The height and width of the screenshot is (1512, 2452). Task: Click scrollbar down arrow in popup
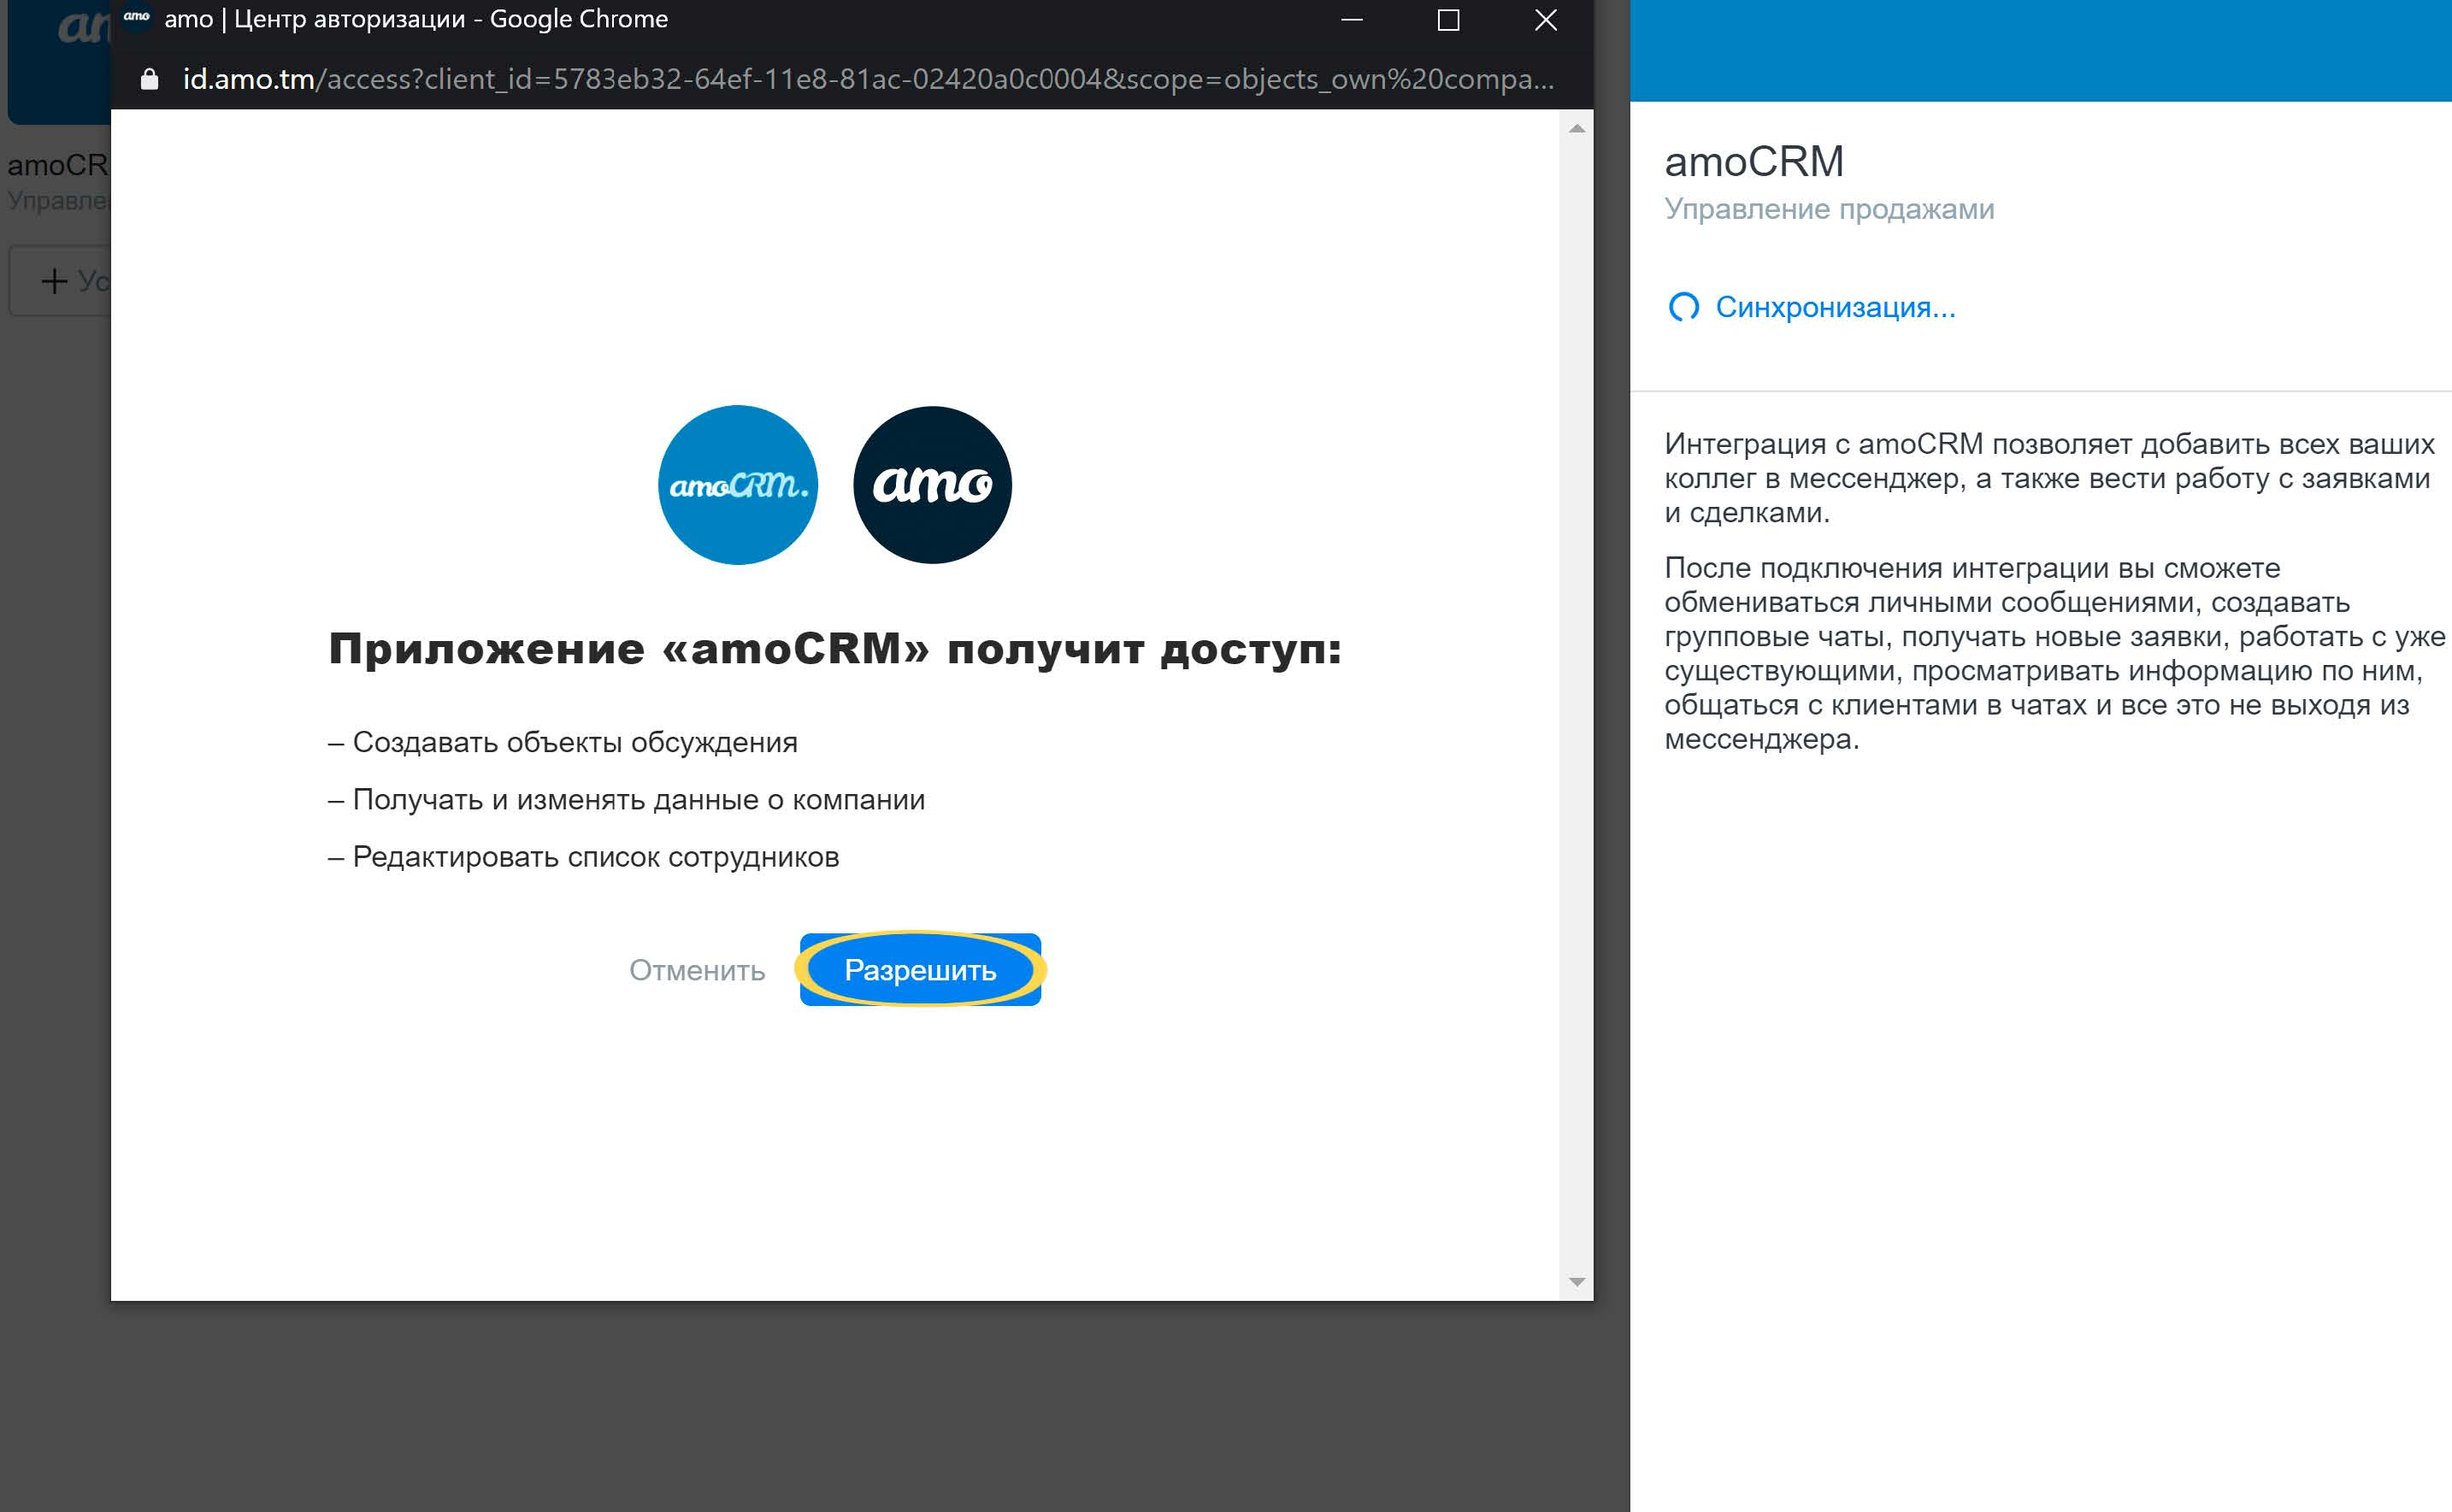(1577, 1282)
